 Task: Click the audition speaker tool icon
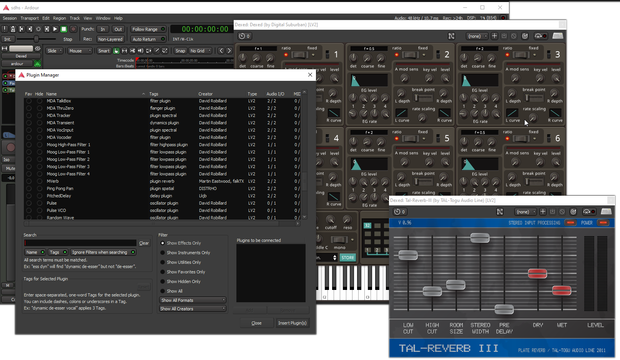click(140, 51)
